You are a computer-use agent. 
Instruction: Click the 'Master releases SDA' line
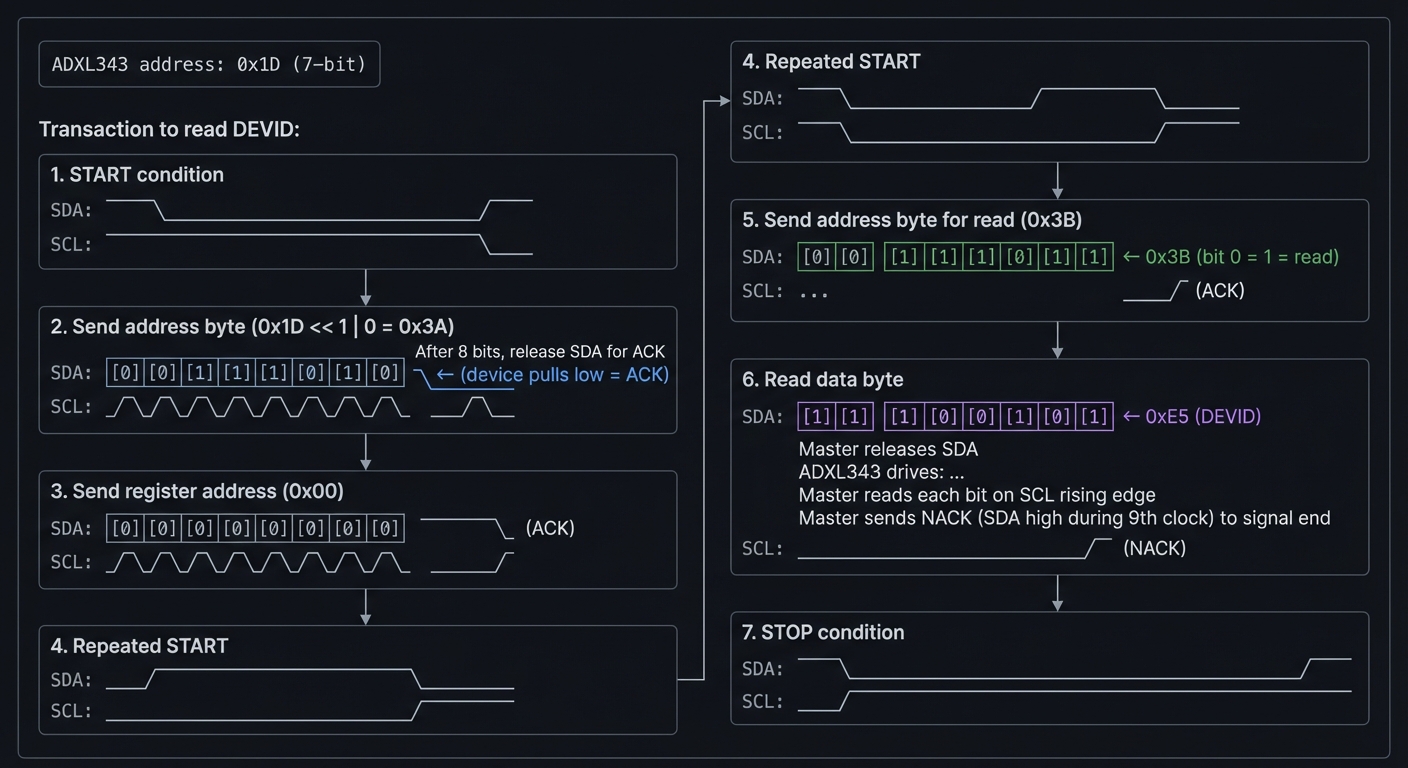click(888, 449)
